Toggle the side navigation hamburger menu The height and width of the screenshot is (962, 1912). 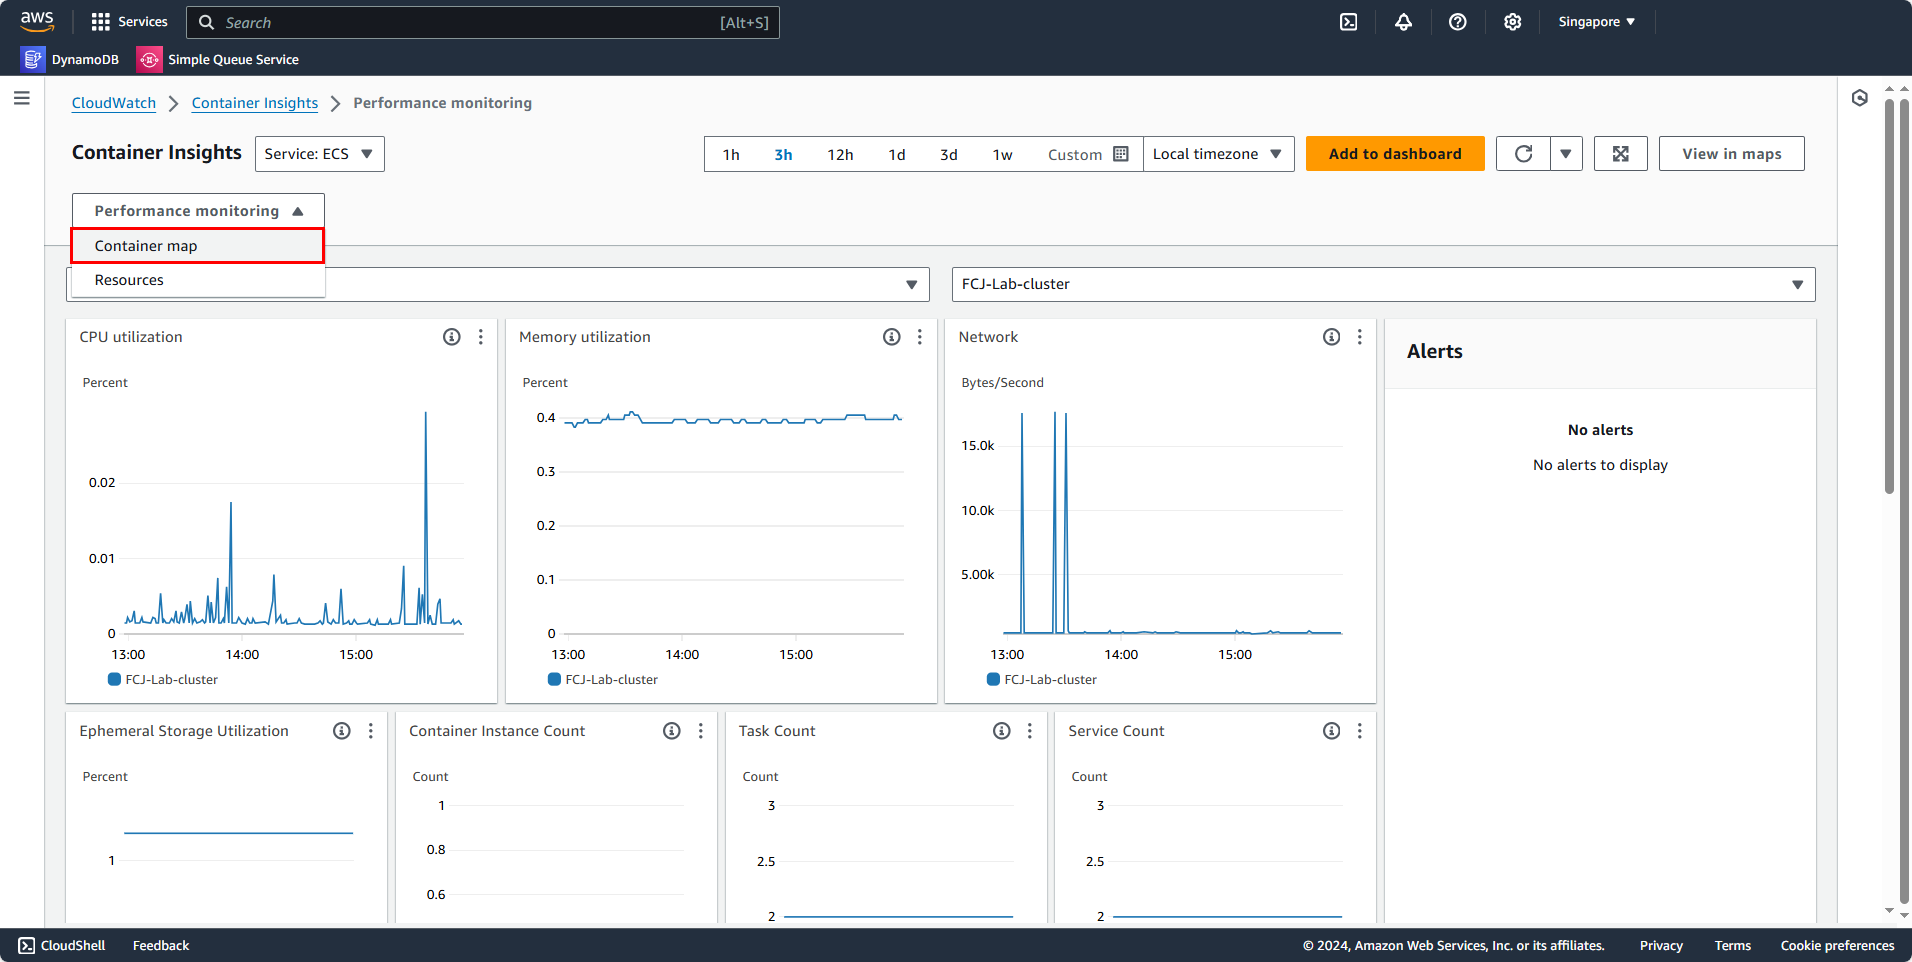22,98
